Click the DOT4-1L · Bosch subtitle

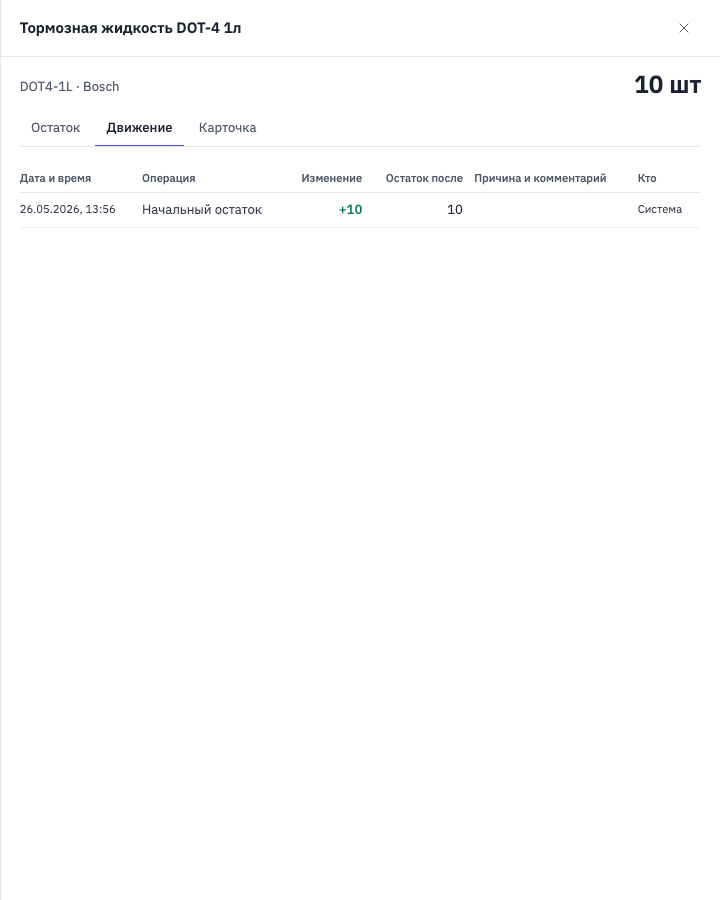[69, 87]
